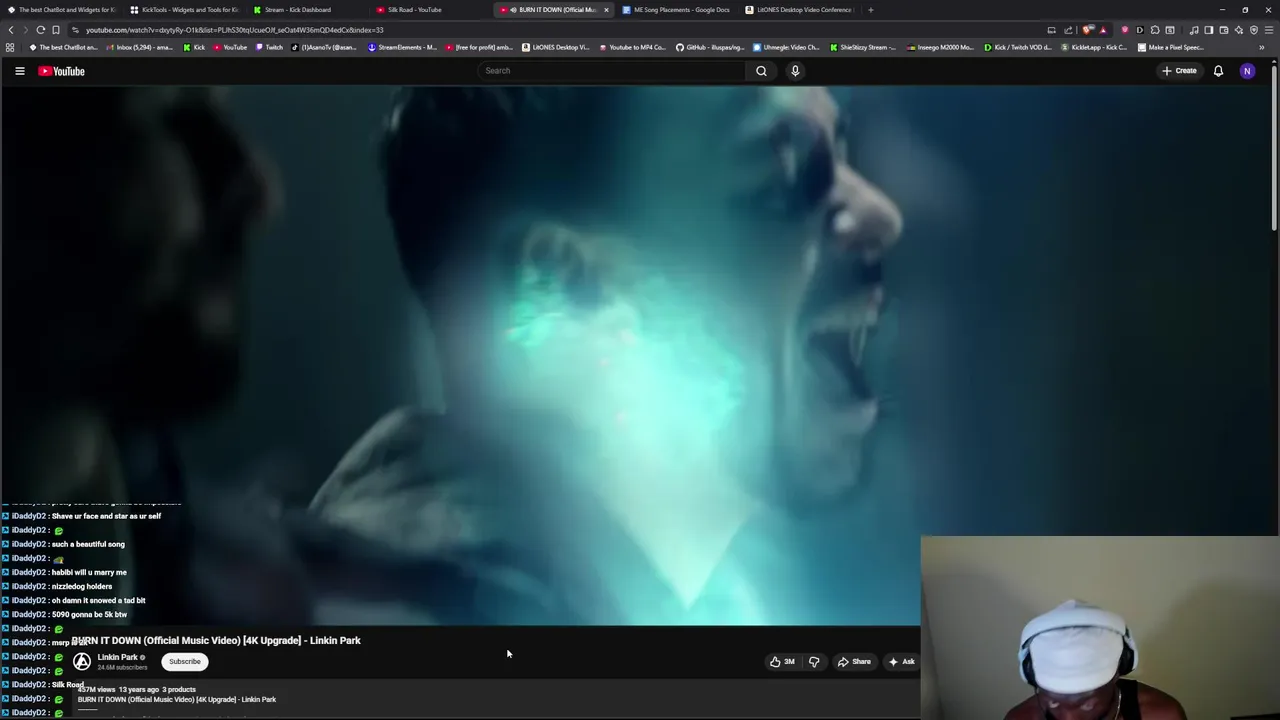Click the address bar URL
The width and height of the screenshot is (1280, 720).
234,30
